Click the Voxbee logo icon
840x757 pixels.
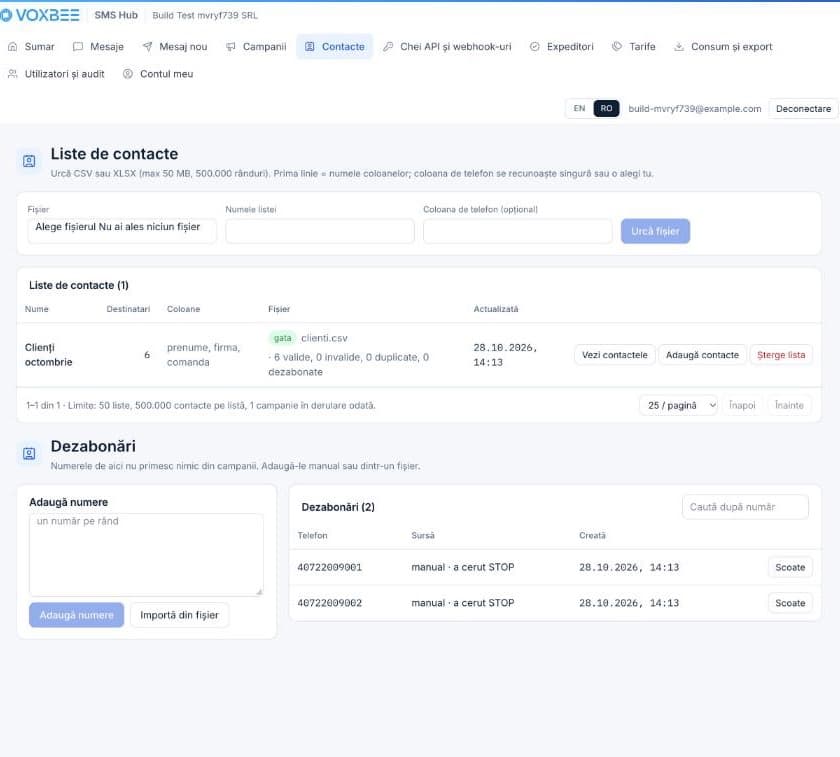[5, 15]
